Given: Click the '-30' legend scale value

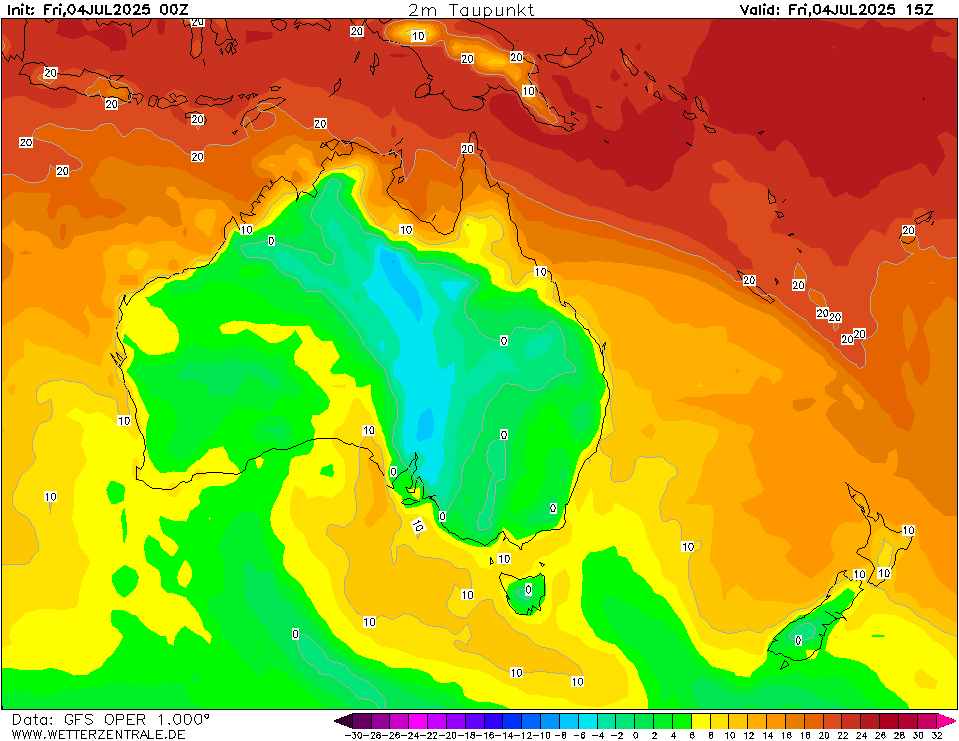Looking at the screenshot, I should click(x=353, y=735).
